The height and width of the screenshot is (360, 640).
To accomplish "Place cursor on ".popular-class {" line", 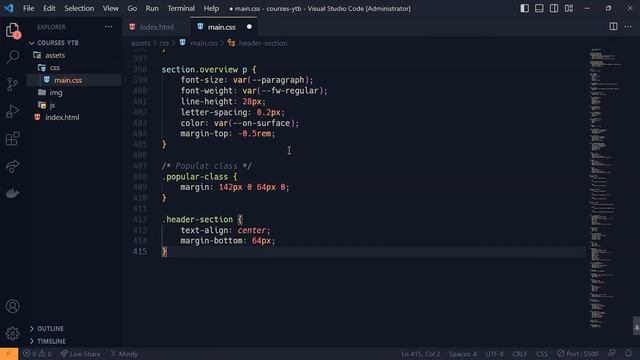I will pyautogui.click(x=199, y=177).
